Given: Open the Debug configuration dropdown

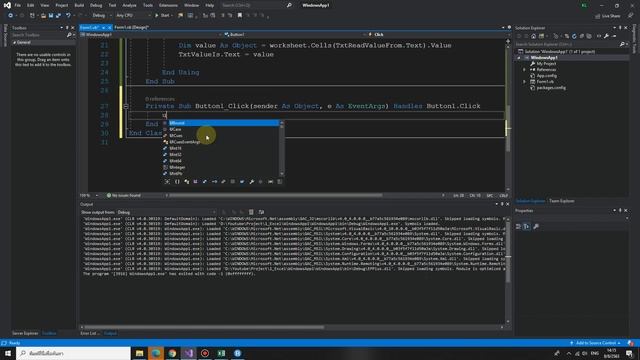Looking at the screenshot, I should 102,16.
